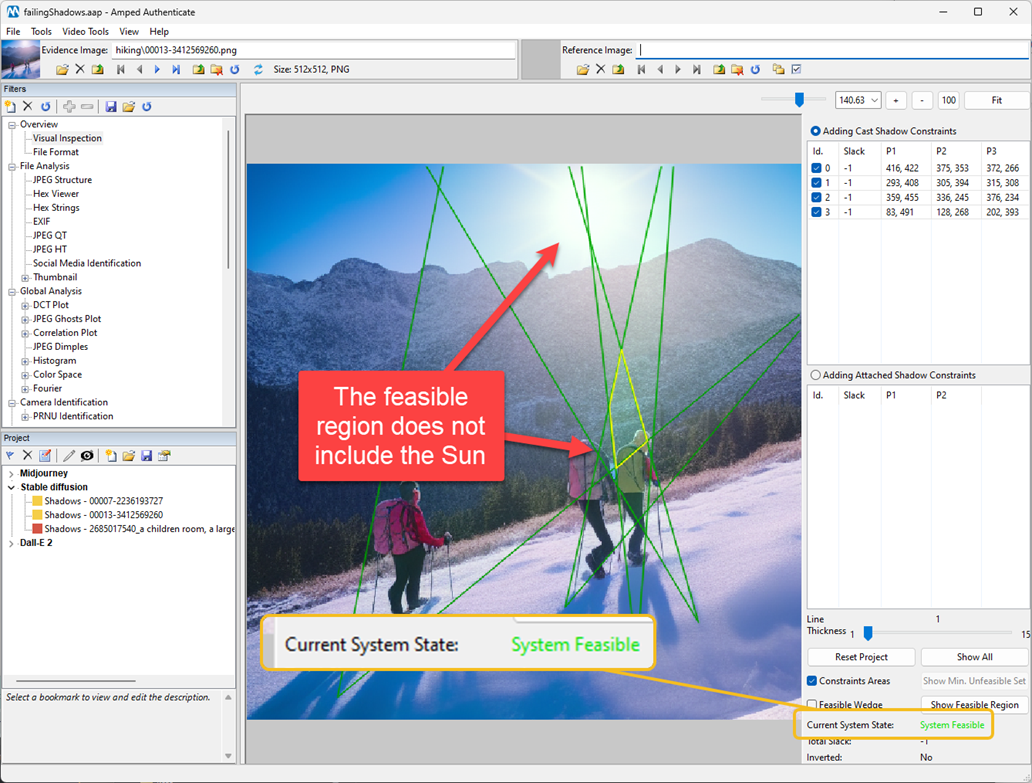Click the Show Feasible Region button
Viewport: 1032px width, 783px height.
point(973,704)
